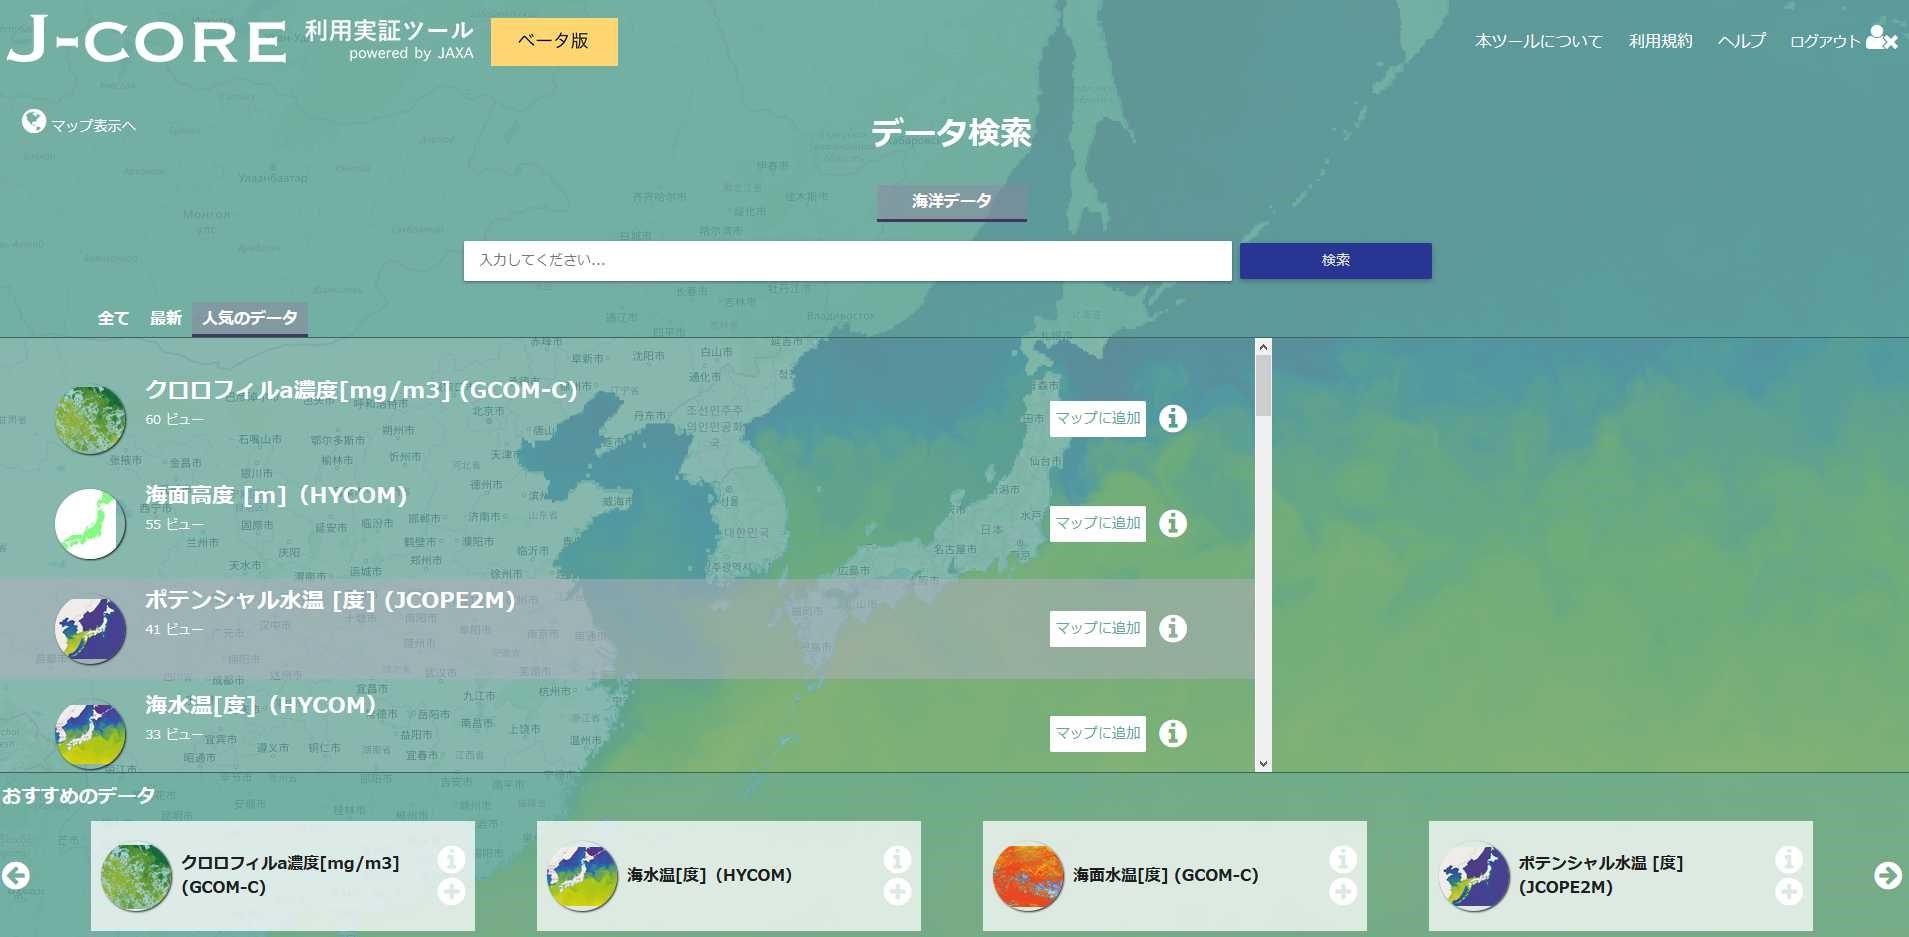Click the 60 ビュー view count
Image resolution: width=1909 pixels, height=937 pixels.
pos(174,419)
